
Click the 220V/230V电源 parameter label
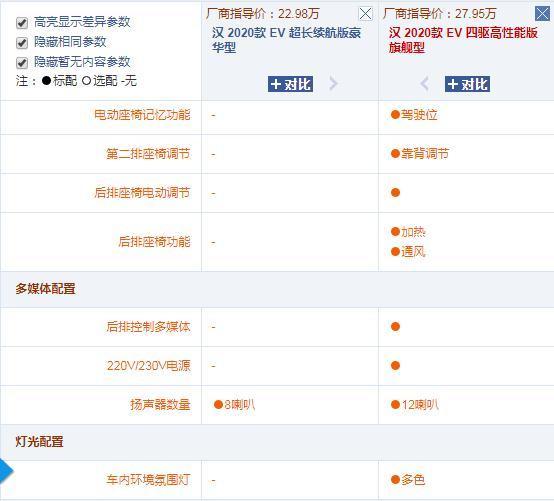[x=149, y=366]
